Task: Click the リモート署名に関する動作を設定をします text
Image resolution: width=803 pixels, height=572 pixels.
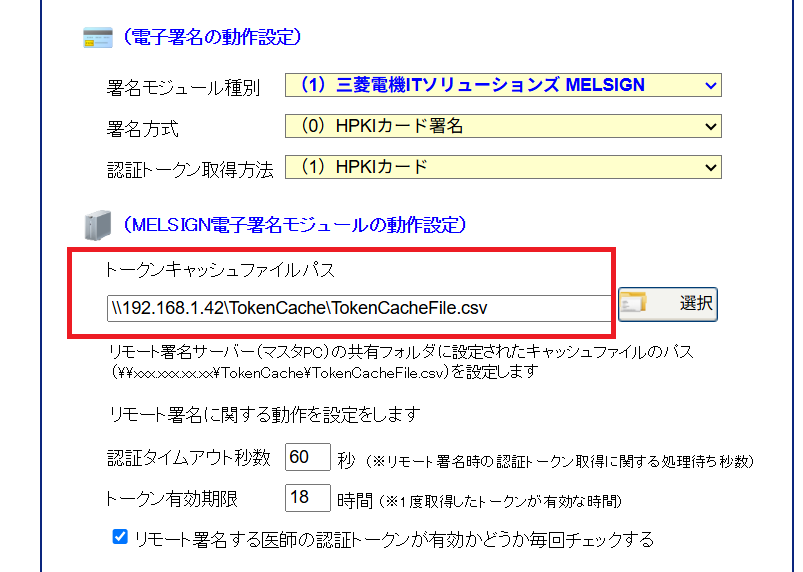Action: (265, 414)
